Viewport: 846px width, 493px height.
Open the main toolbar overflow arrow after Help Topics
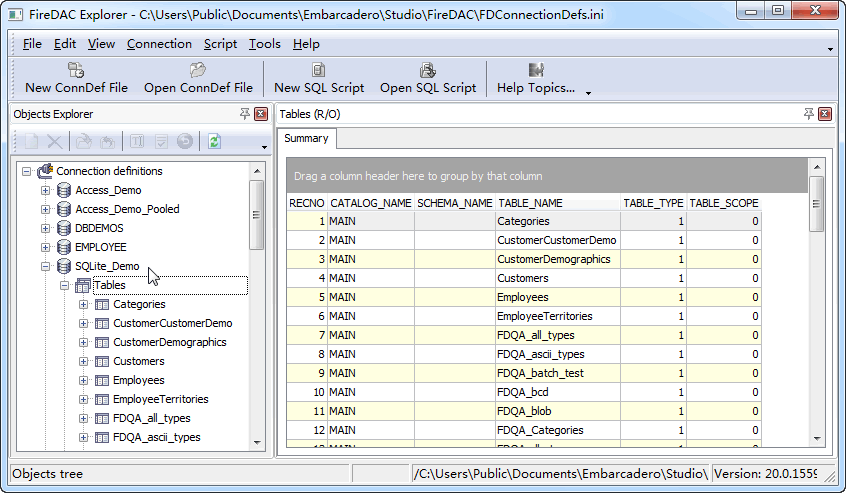[588, 93]
